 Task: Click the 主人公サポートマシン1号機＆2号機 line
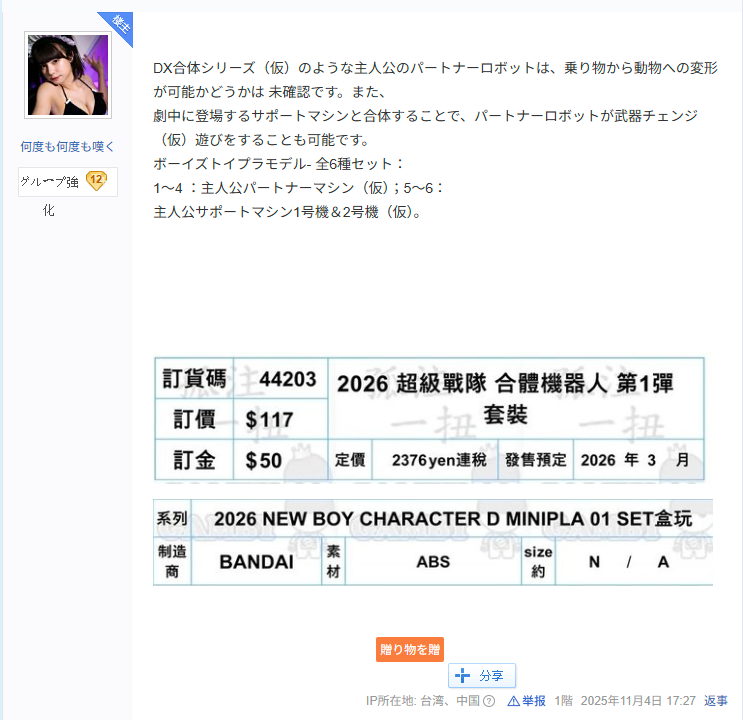[287, 212]
